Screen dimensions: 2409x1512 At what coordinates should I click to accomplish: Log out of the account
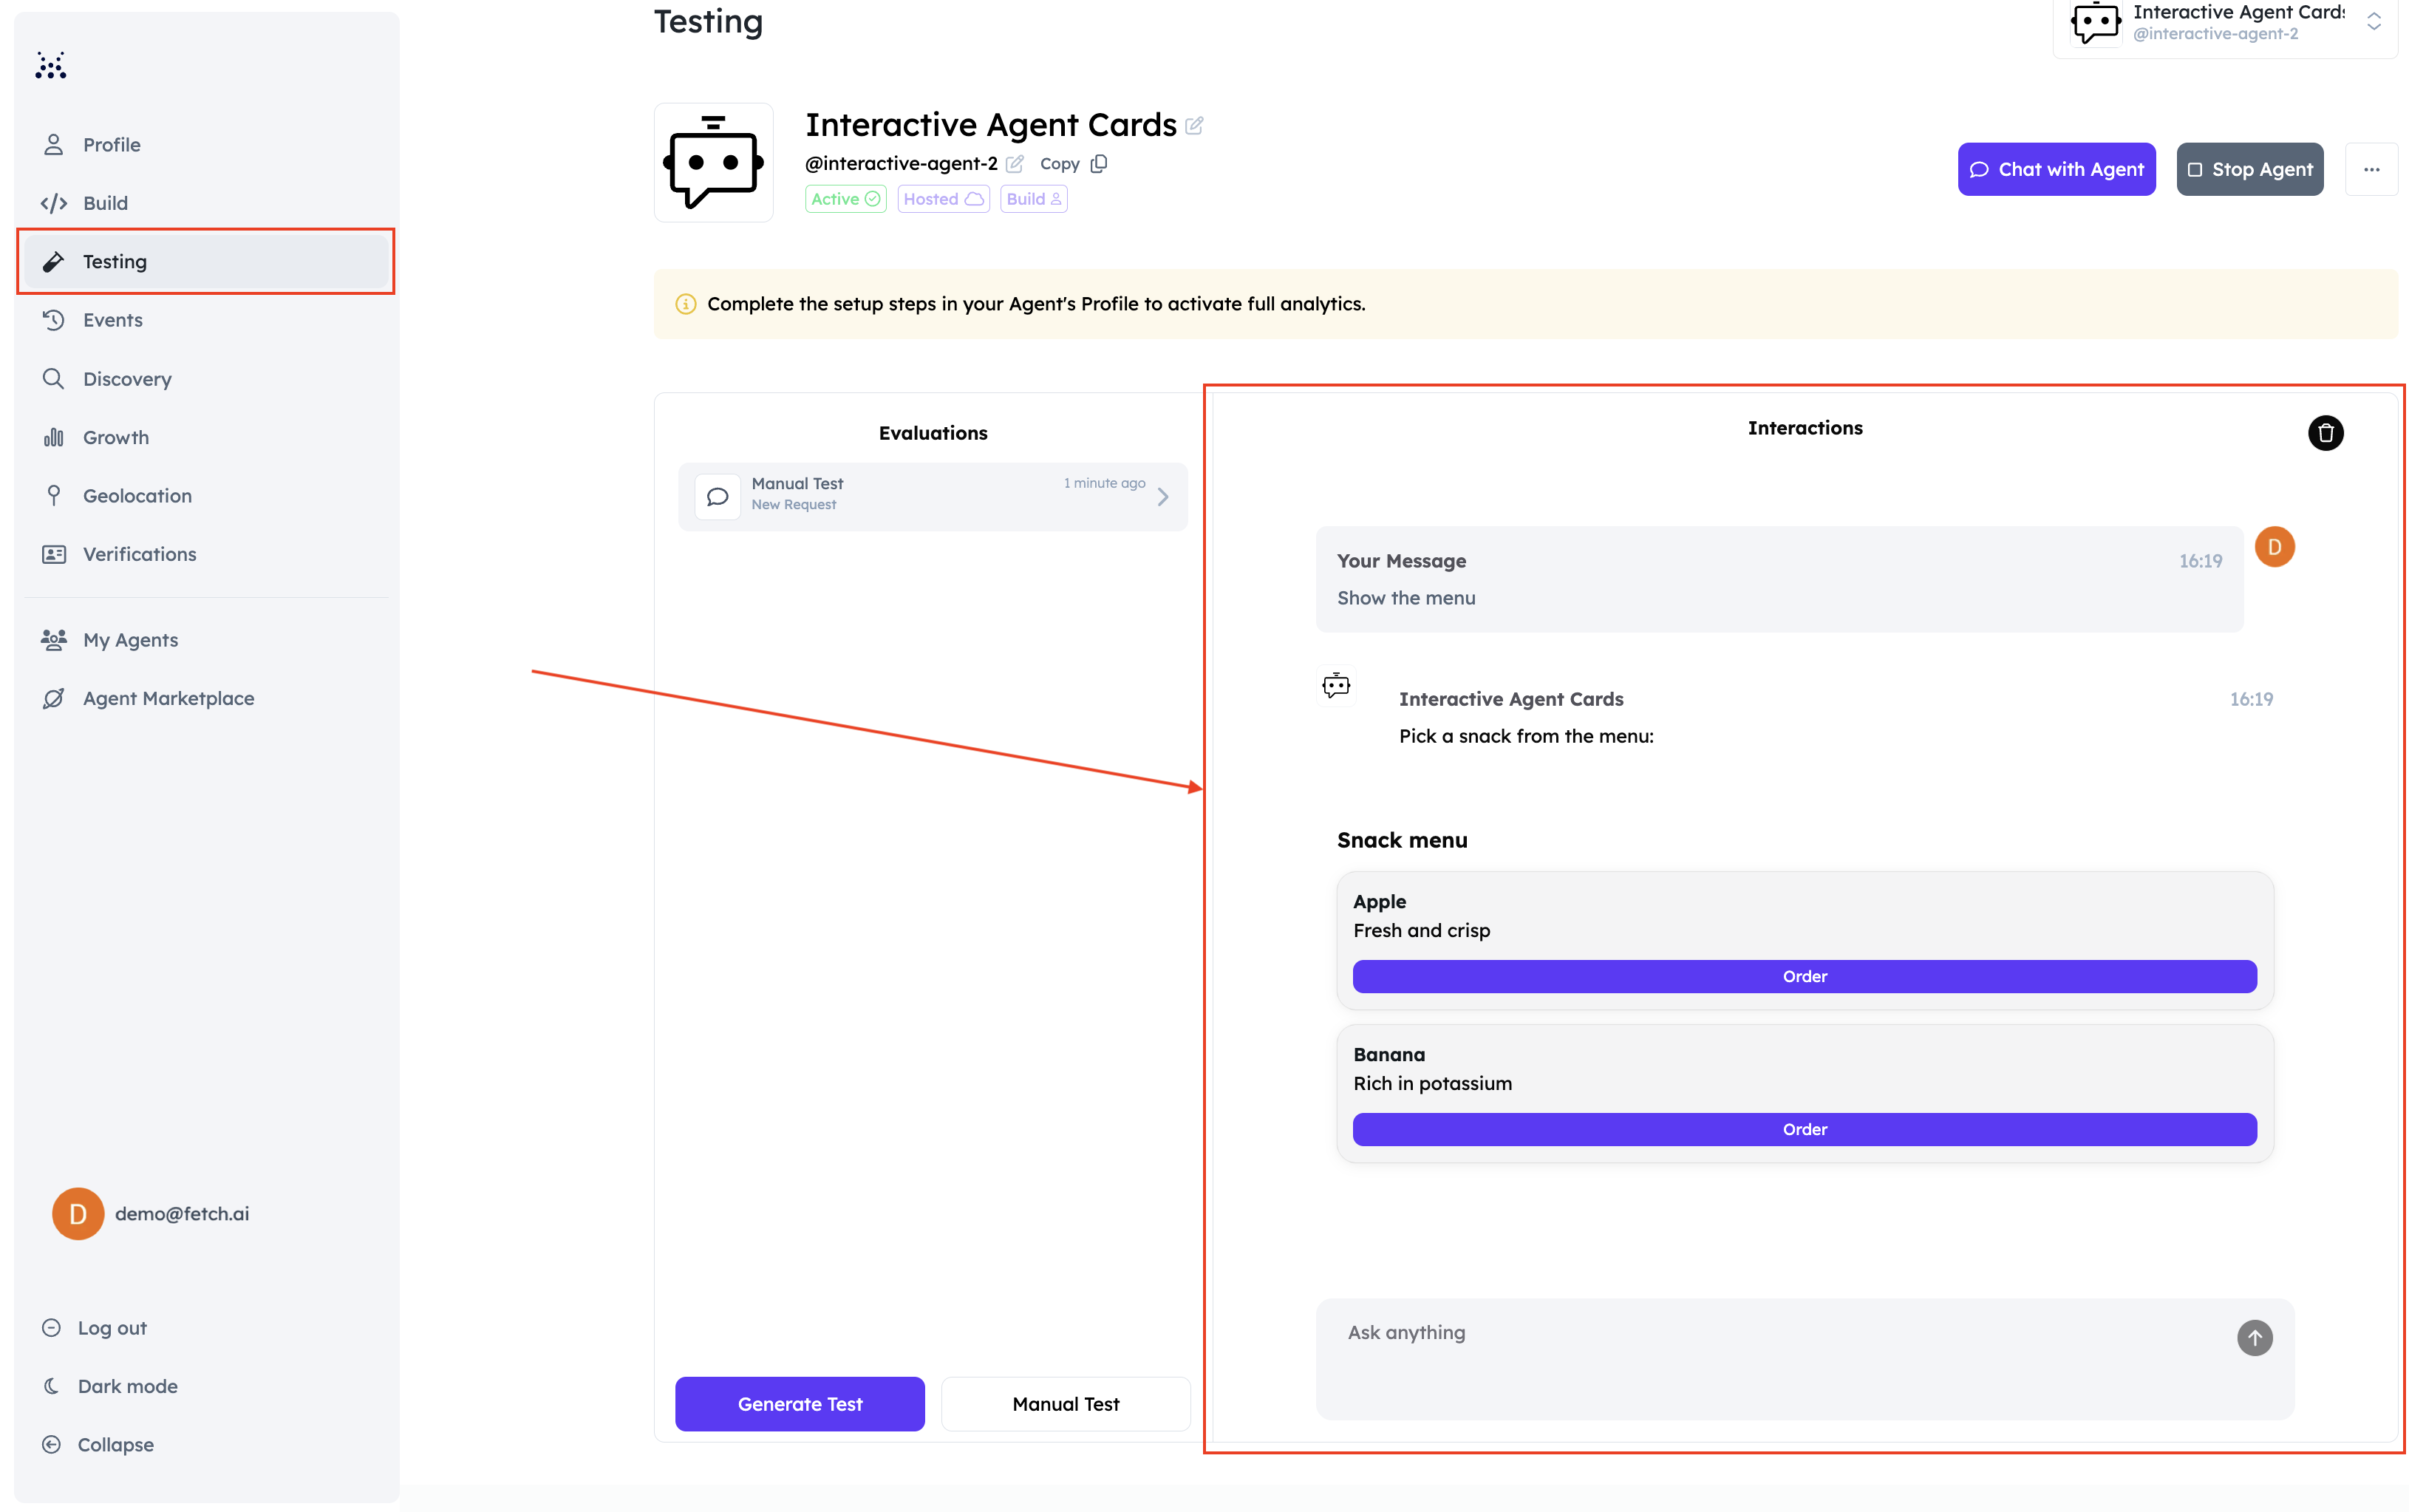[95, 1328]
